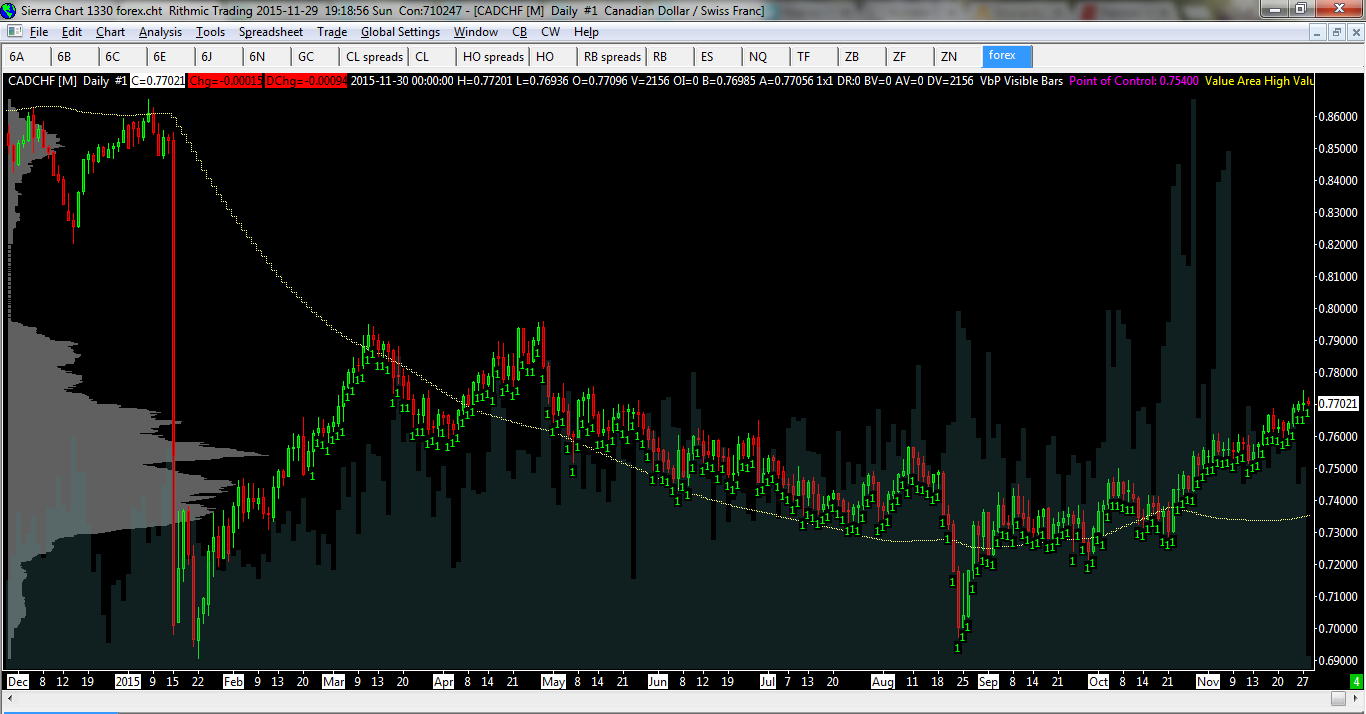
Task: Switch to the ZB chartbook tab
Action: point(863,57)
